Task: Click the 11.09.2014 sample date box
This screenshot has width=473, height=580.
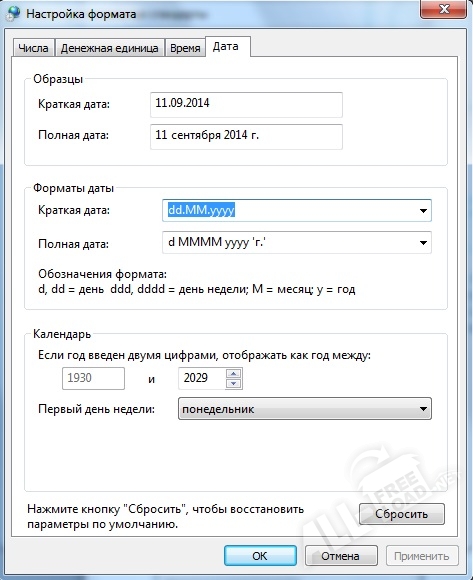Action: (x=246, y=105)
